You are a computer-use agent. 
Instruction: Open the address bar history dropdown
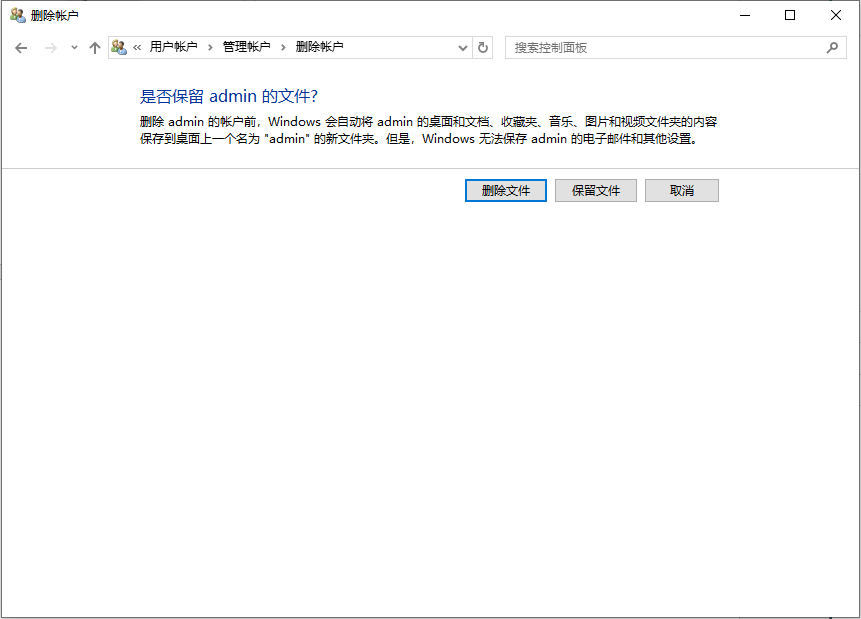click(x=461, y=47)
